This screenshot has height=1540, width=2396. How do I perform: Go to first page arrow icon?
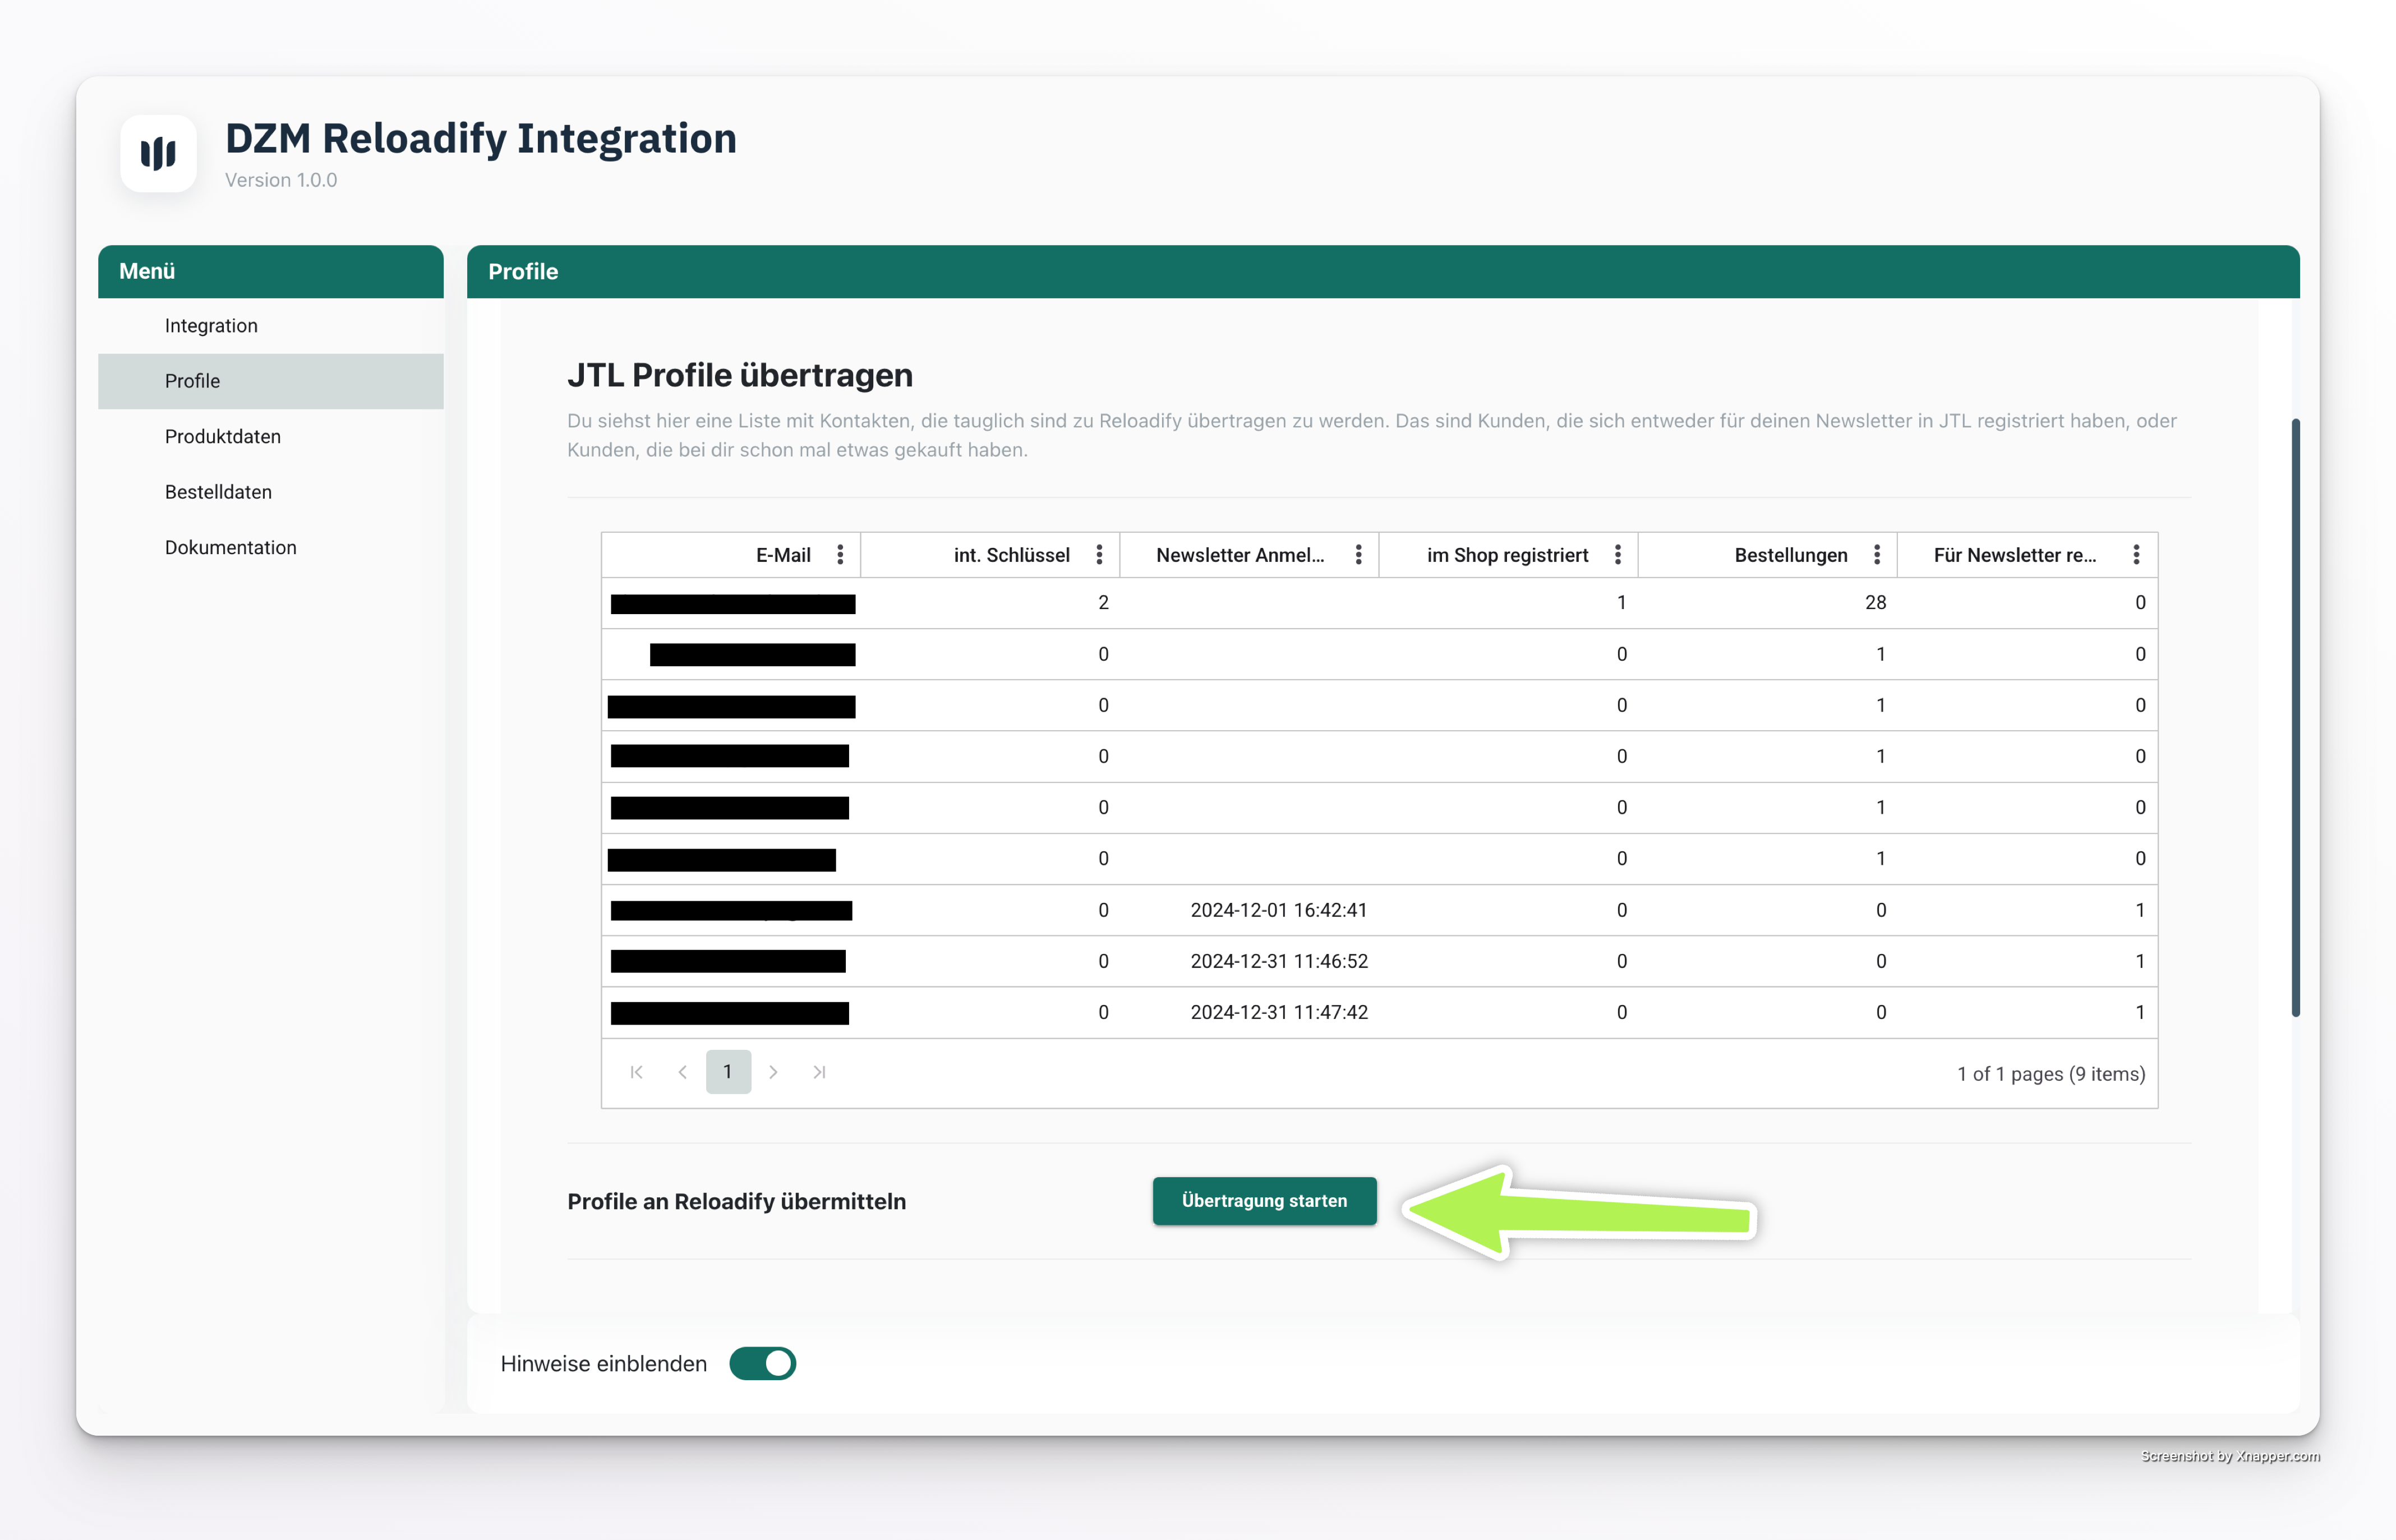[636, 1072]
